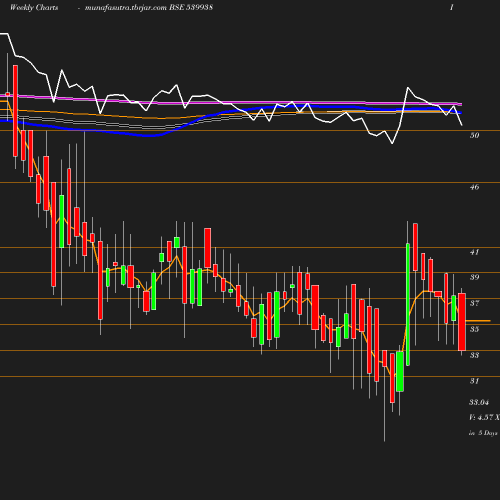Click the 'Weekly Charts' title text
This screenshot has width=500, height=500.
[x=34, y=7]
